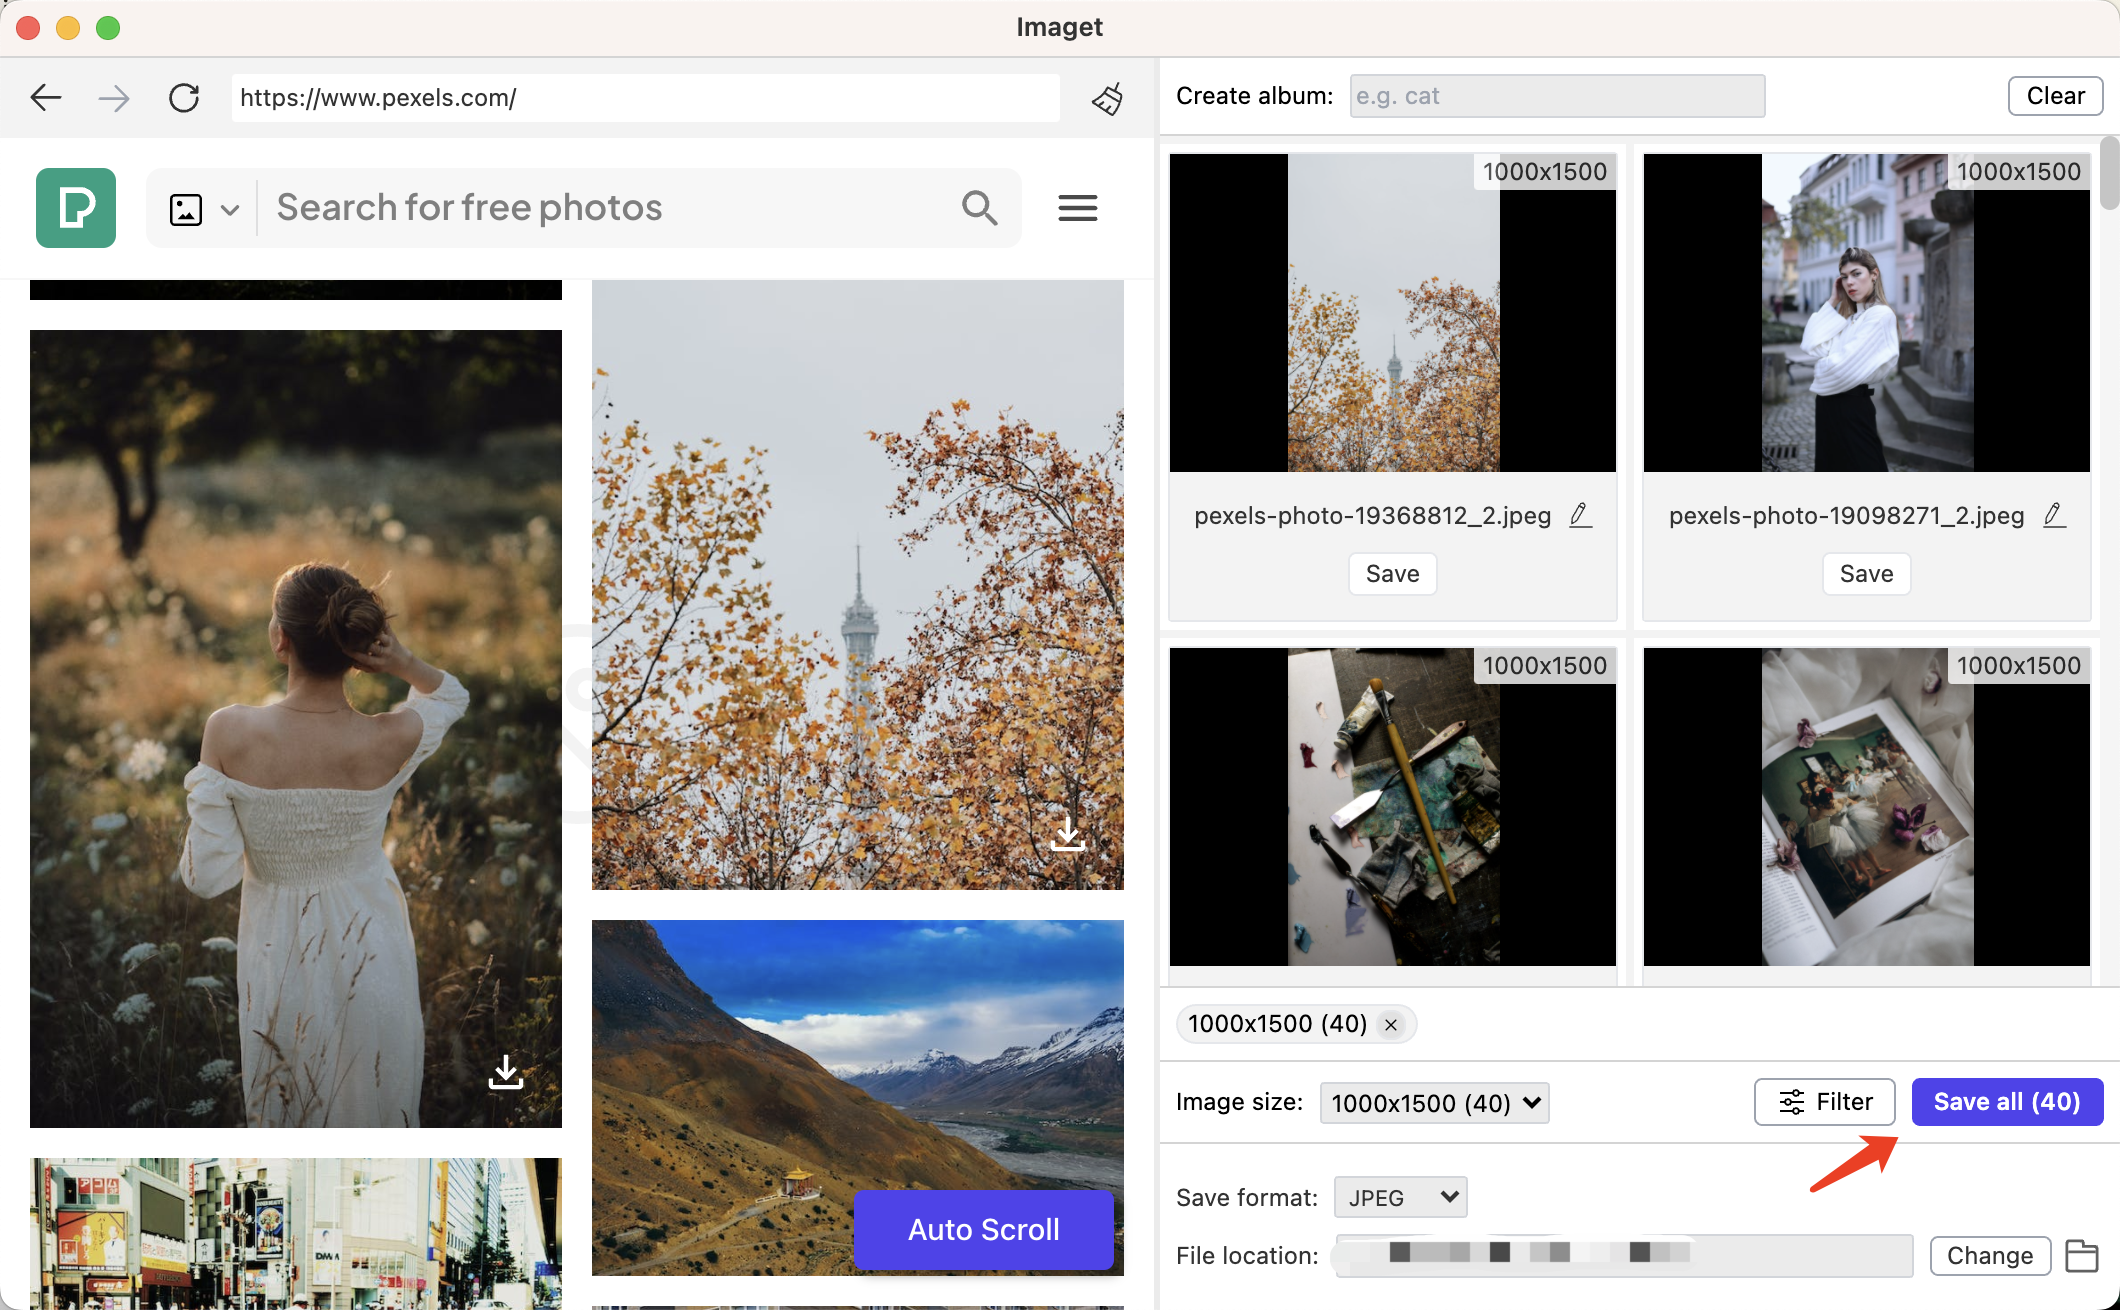Open the Filter options

pos(1825,1102)
